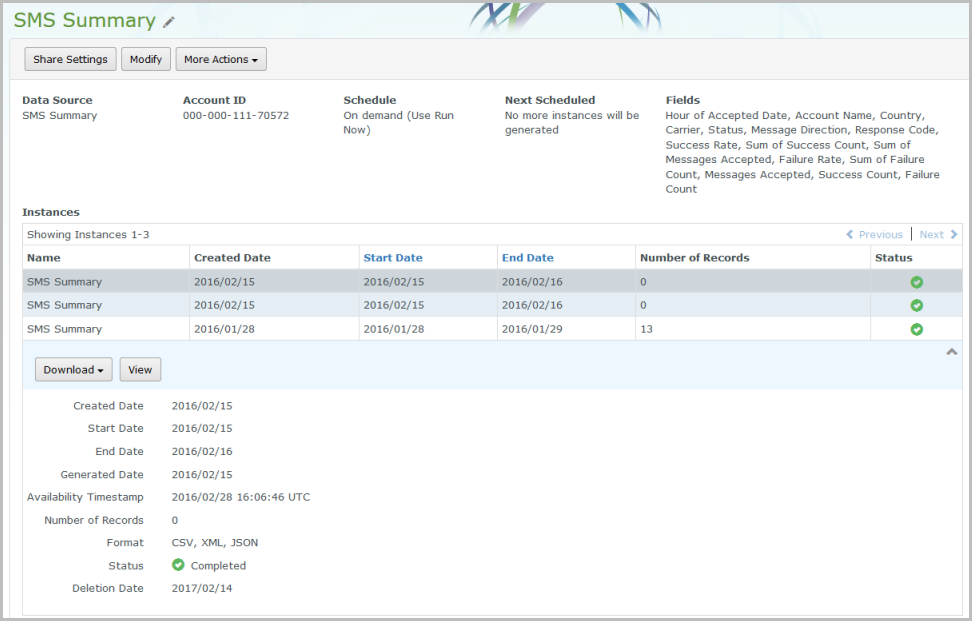Click the pencil edit icon beside SMS Summary title
Screen dimensions: 972x621
coord(169,22)
